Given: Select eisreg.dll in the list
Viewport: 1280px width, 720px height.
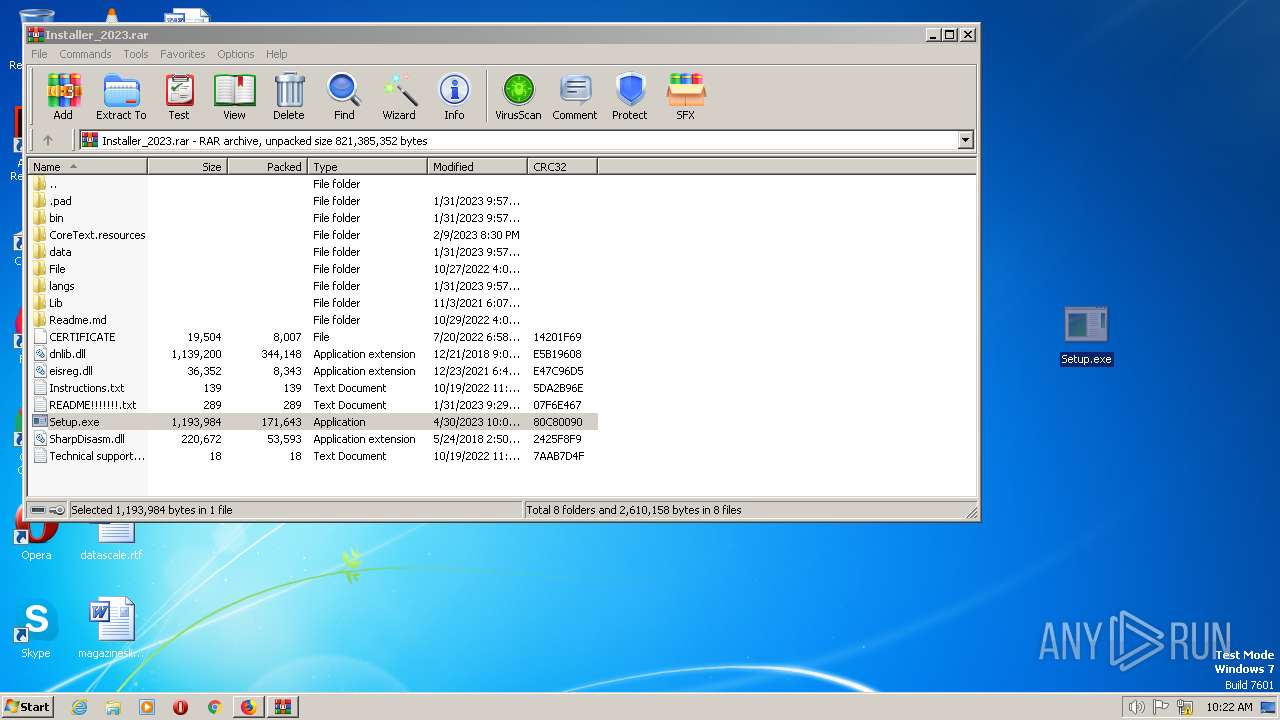Looking at the screenshot, I should [x=313, y=371].
